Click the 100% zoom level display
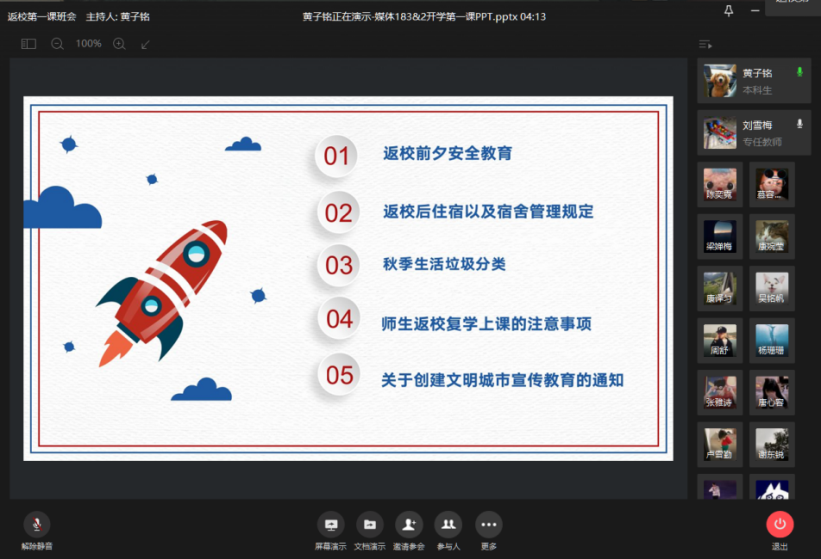Screen dimensions: 821x559 pyautogui.click(x=88, y=44)
